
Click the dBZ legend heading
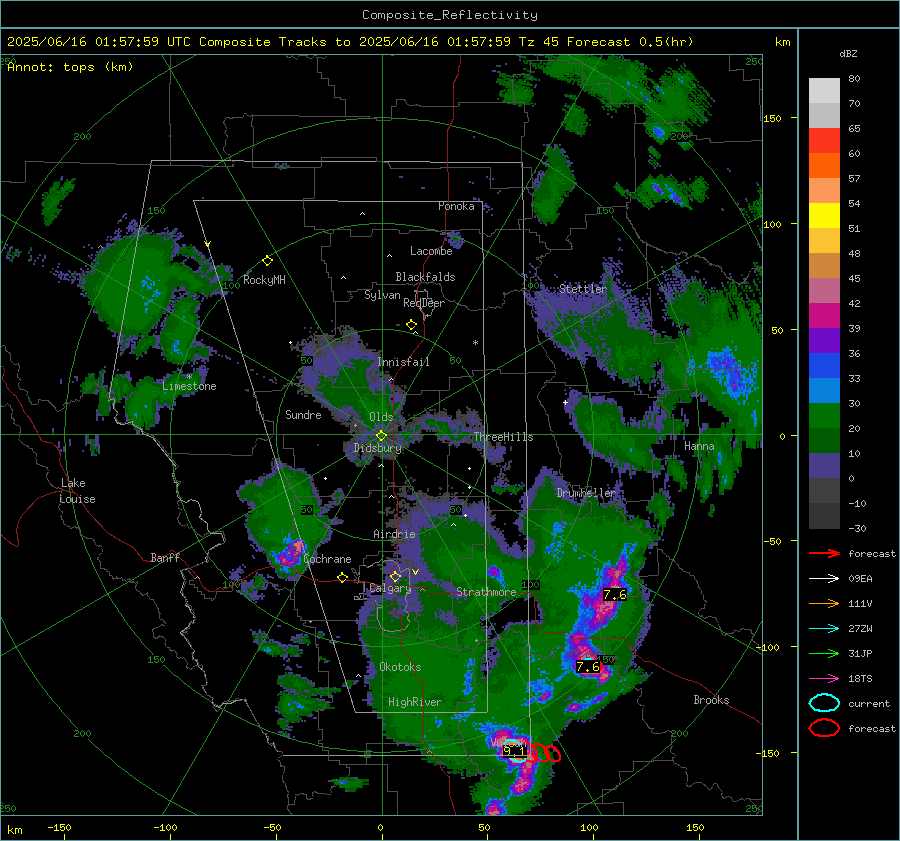[x=848, y=53]
